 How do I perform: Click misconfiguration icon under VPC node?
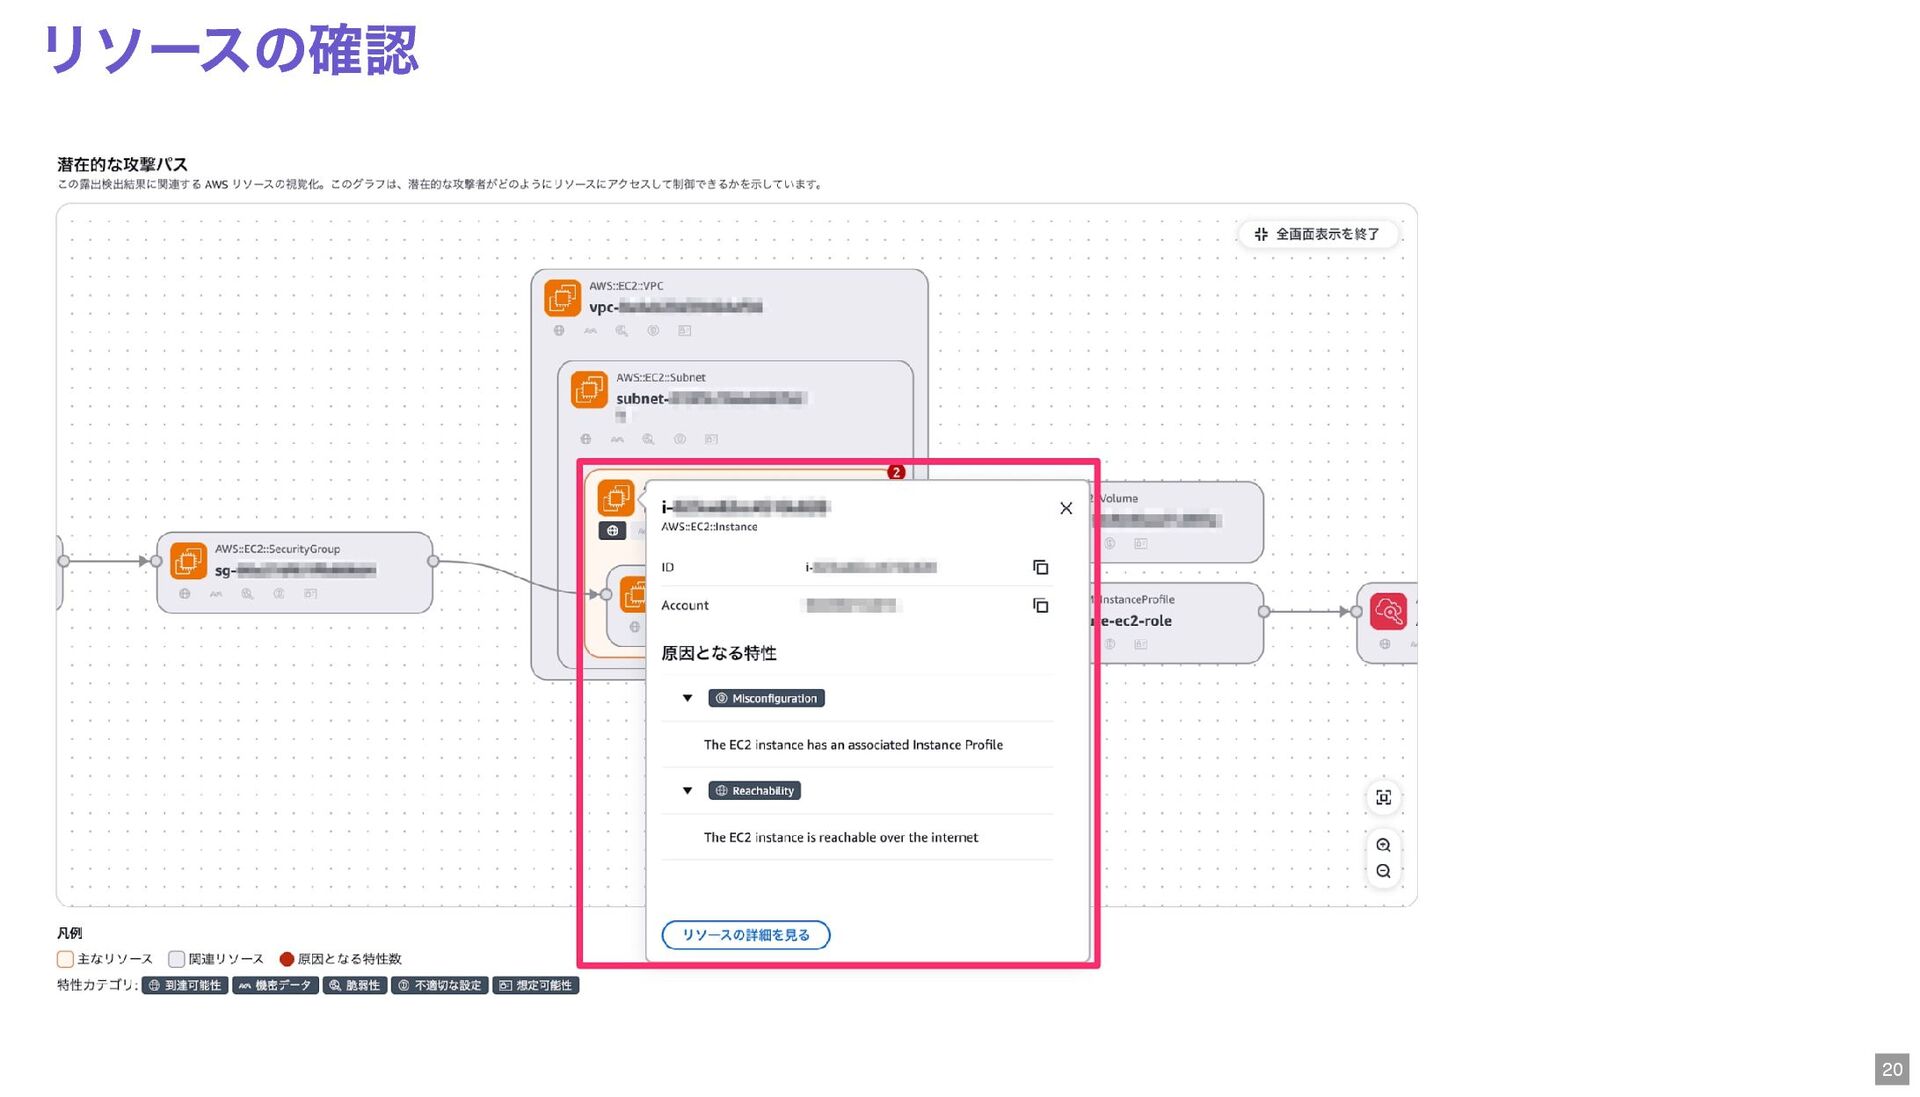(x=653, y=331)
